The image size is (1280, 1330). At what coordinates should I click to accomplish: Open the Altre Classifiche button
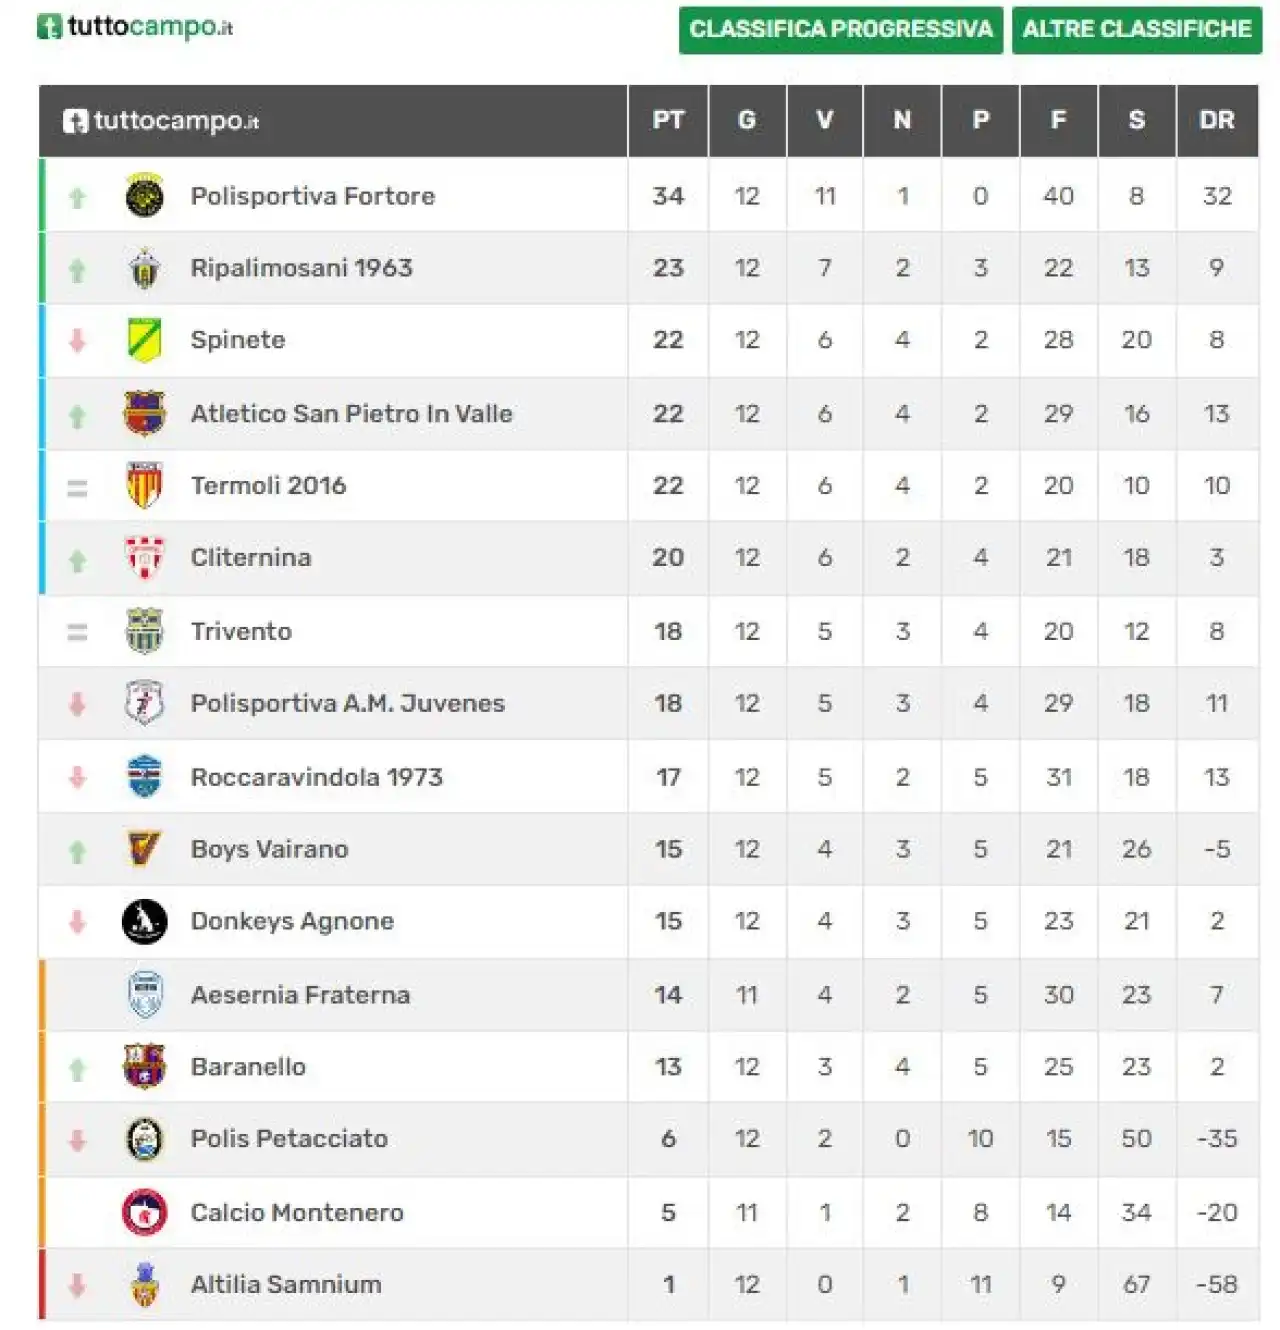point(1137,29)
